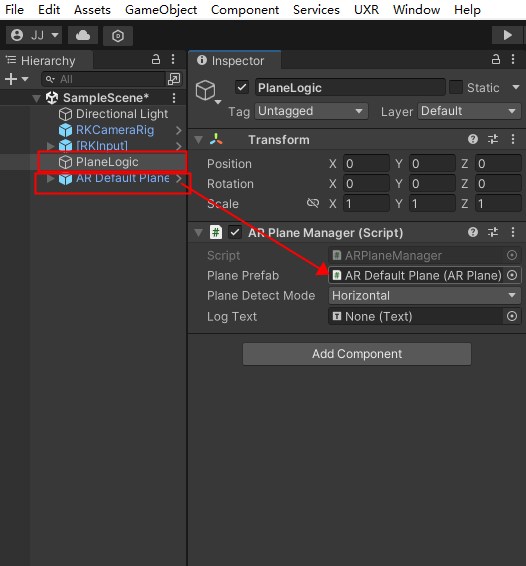Toggle the PlaneLogic active checkbox

click(242, 87)
